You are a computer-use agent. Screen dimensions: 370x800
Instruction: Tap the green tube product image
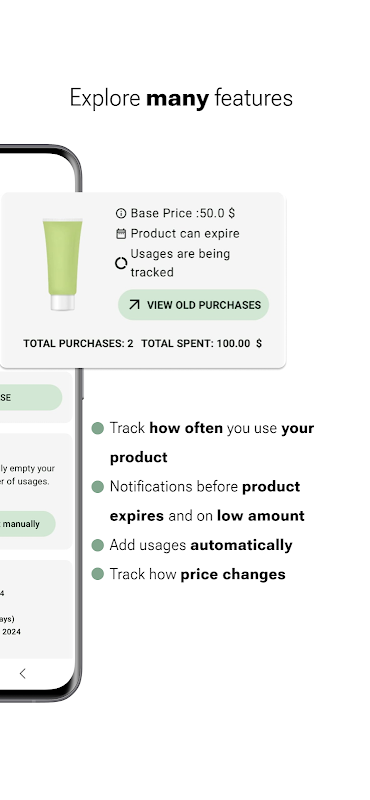coord(63,264)
